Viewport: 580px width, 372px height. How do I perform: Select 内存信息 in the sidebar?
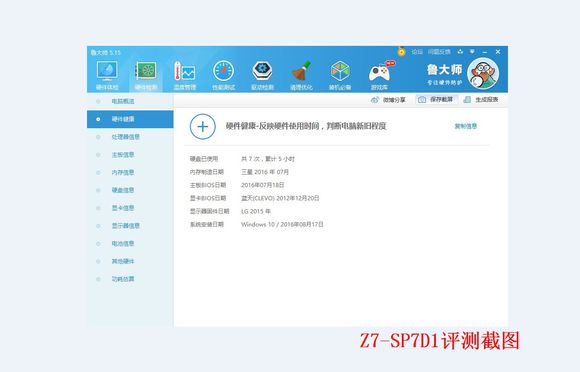pos(130,172)
